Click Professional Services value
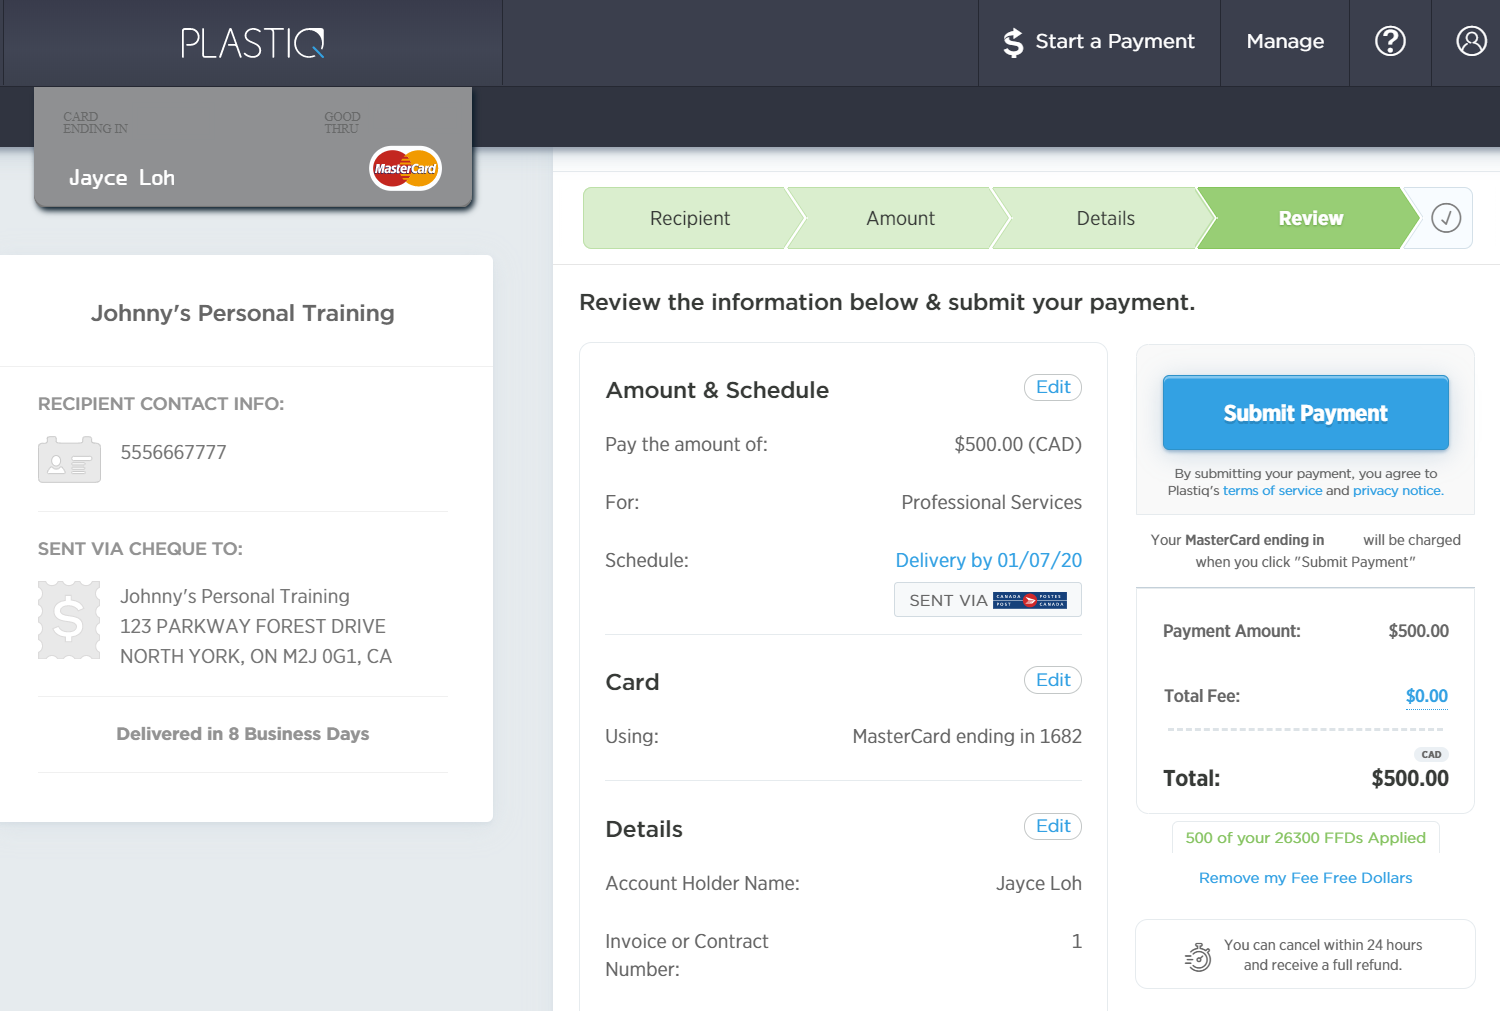1500x1011 pixels. pyautogui.click(x=991, y=502)
